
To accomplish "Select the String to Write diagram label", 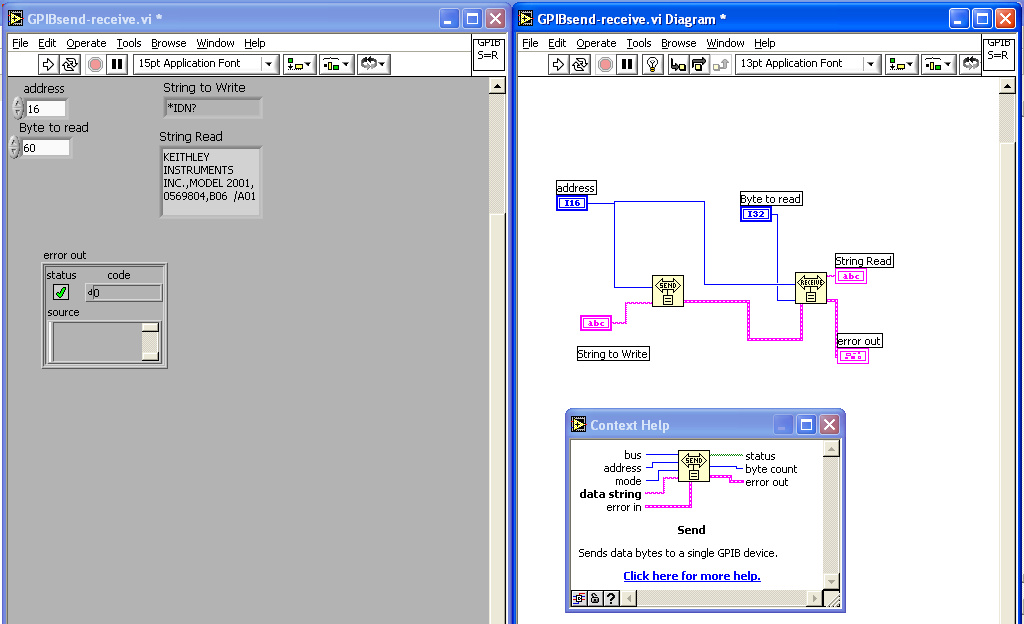I will click(613, 354).
